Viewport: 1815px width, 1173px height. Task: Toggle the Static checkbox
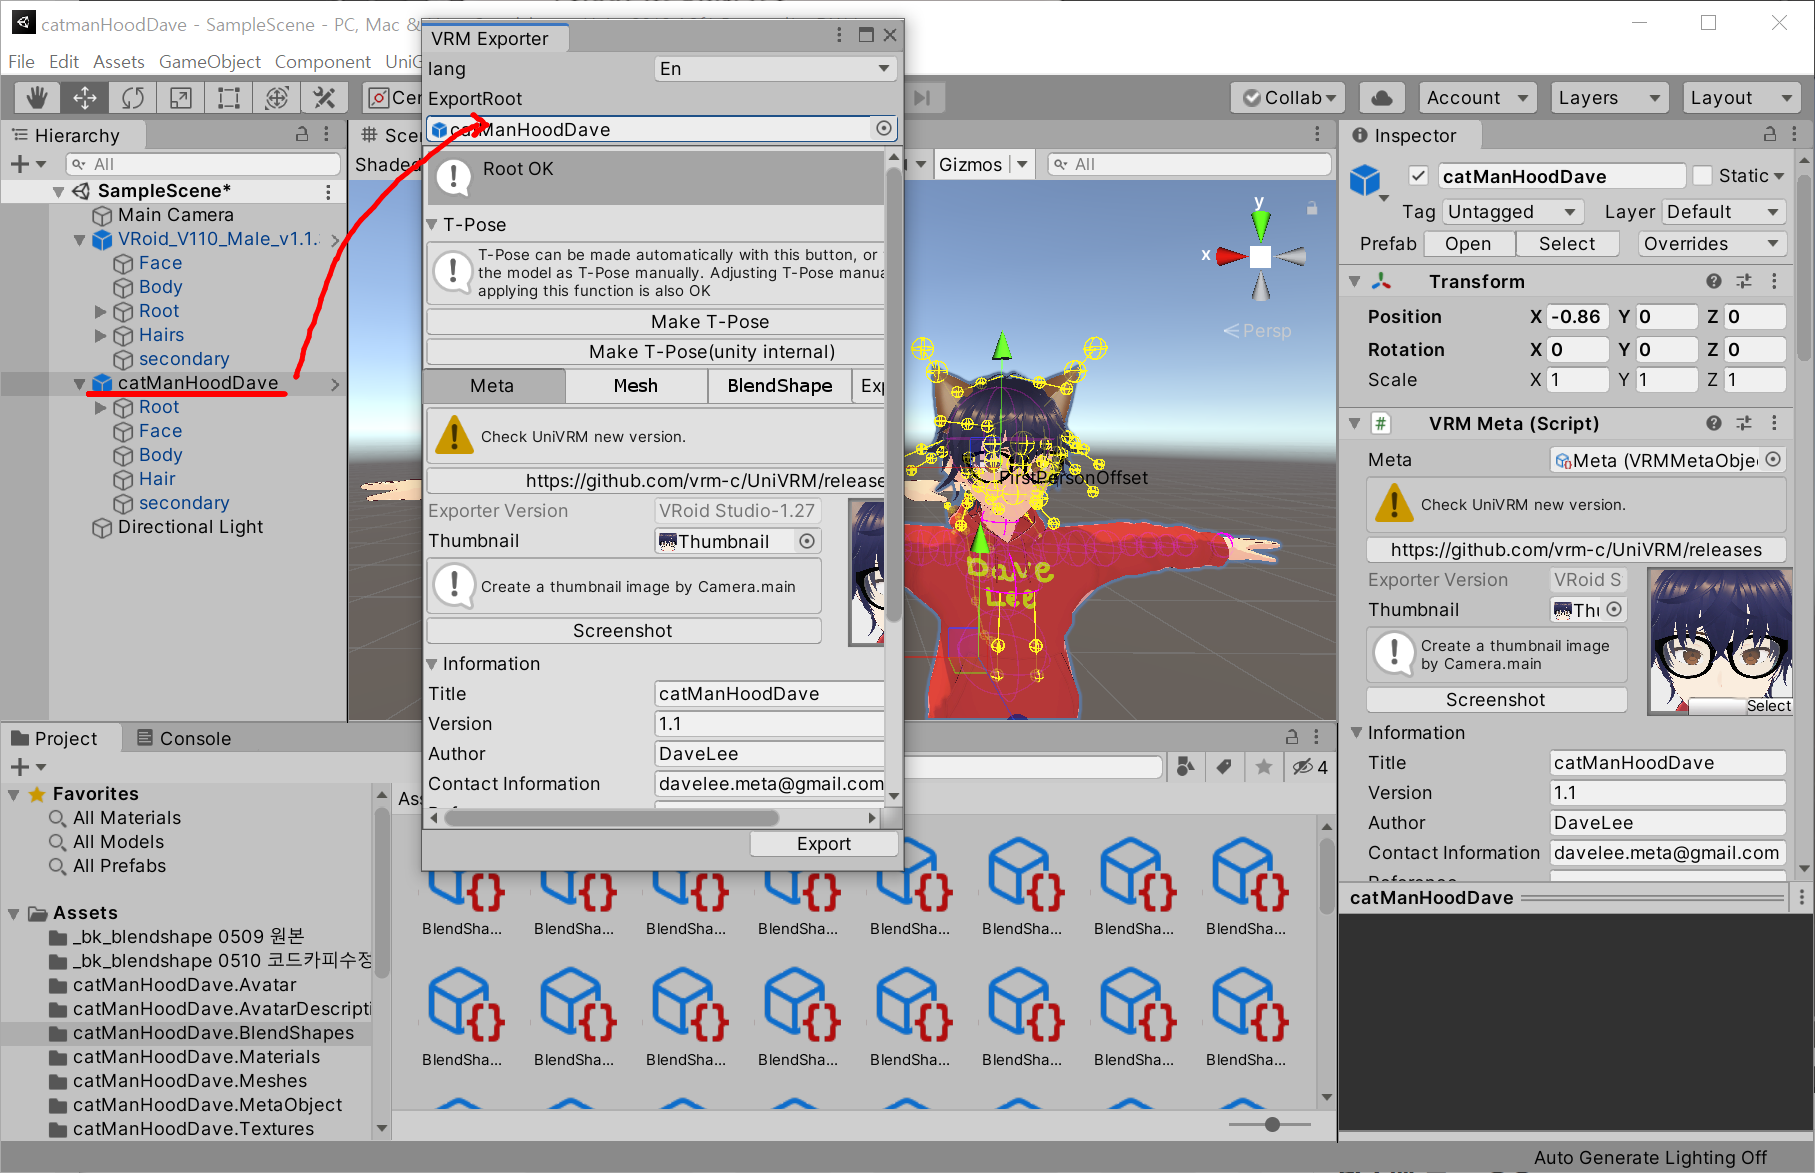[x=1702, y=176]
